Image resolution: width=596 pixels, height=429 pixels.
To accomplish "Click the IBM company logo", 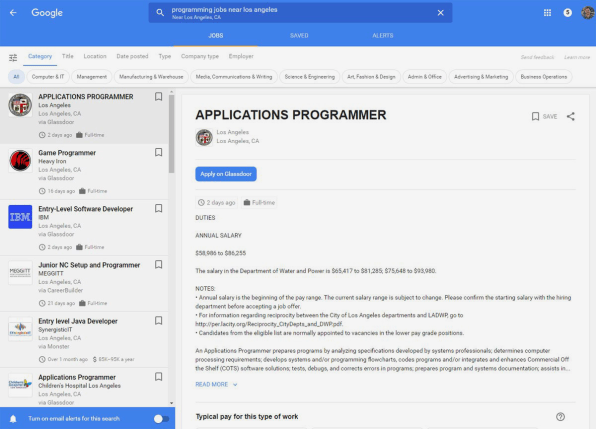I will point(20,217).
